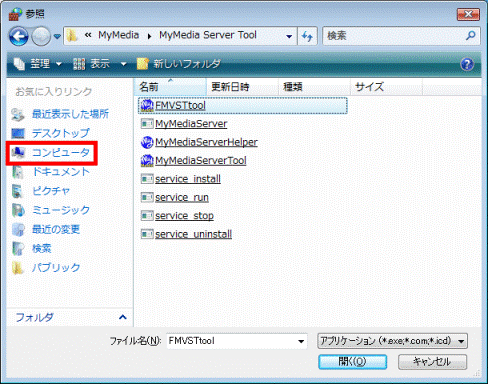488x384 pixels.
Task: Select the service_install file
Action: (188, 179)
